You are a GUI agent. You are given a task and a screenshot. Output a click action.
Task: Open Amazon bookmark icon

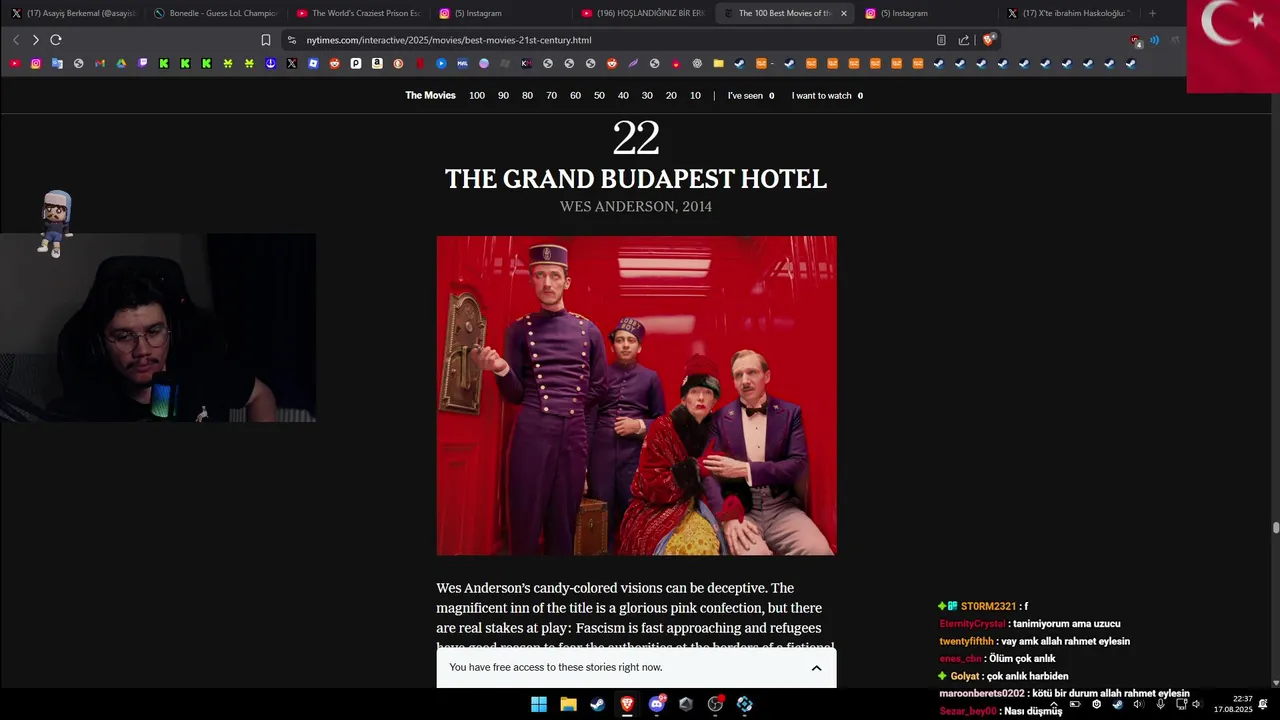(x=377, y=63)
